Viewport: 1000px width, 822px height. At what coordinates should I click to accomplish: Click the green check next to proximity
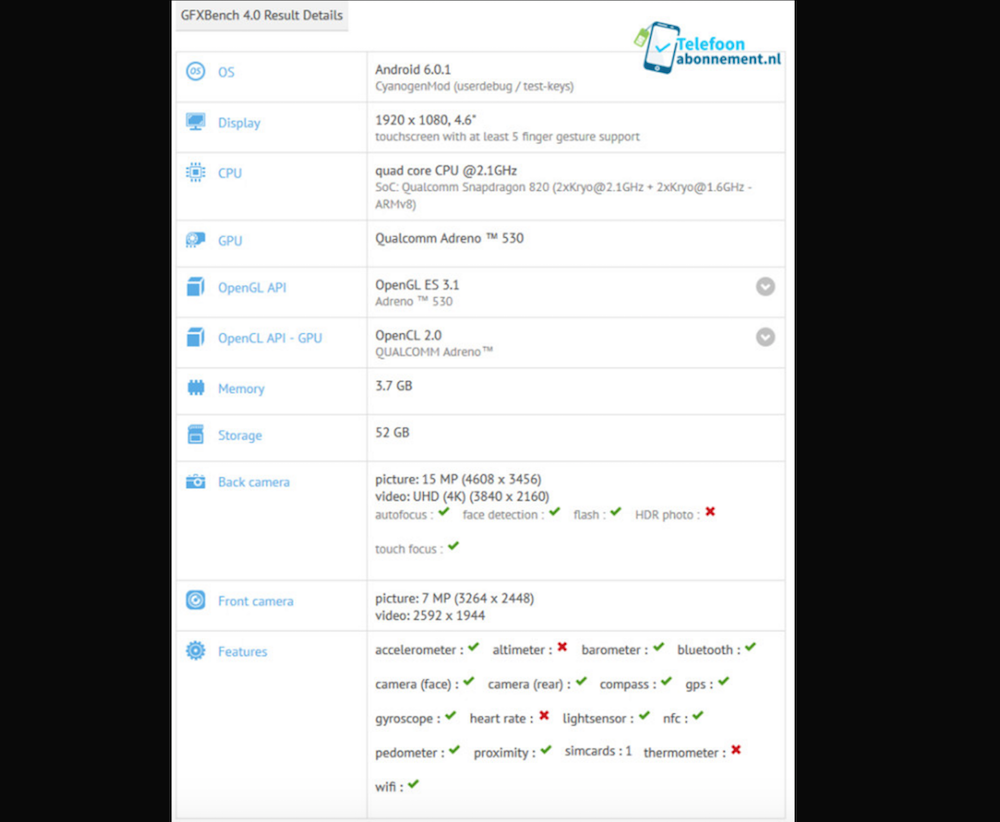coord(546,750)
